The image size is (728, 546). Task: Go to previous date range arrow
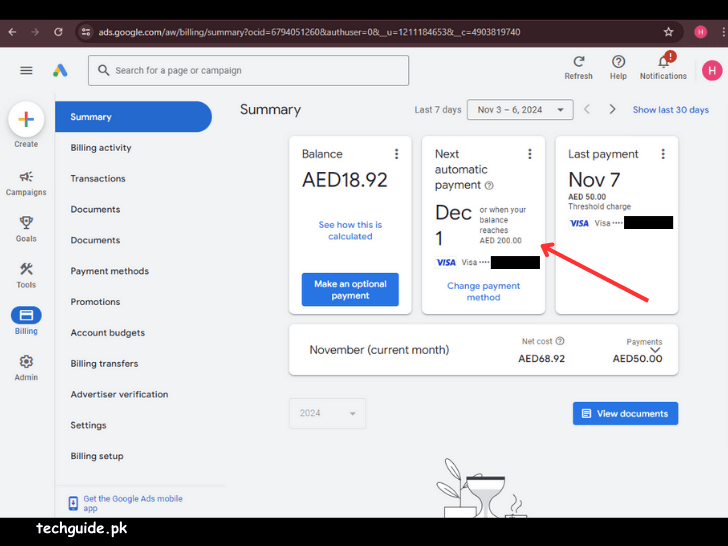click(587, 110)
